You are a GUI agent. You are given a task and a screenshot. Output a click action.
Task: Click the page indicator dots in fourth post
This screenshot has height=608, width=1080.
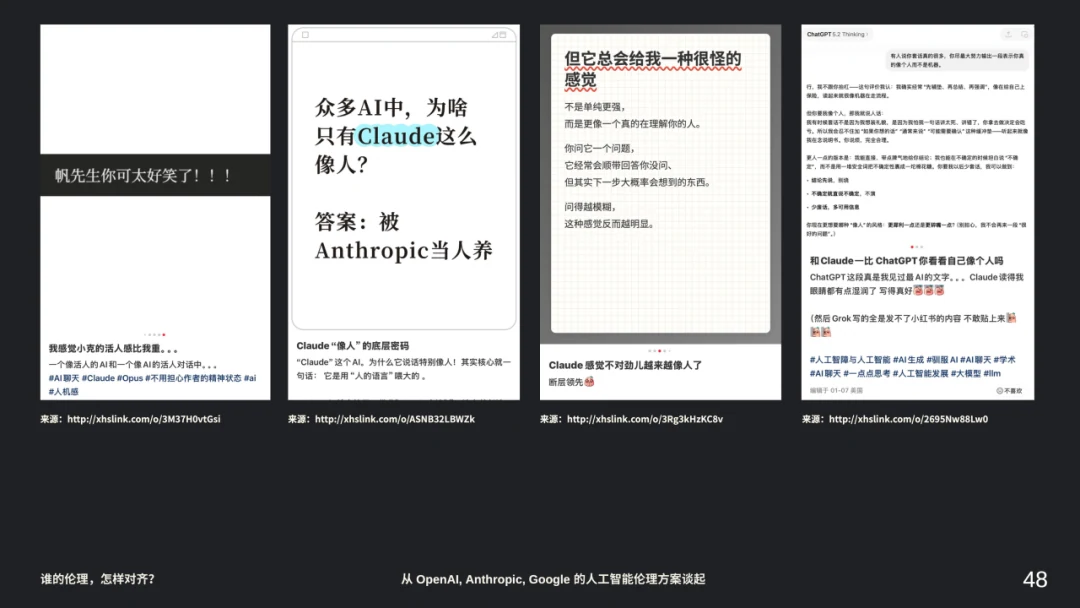click(x=916, y=247)
